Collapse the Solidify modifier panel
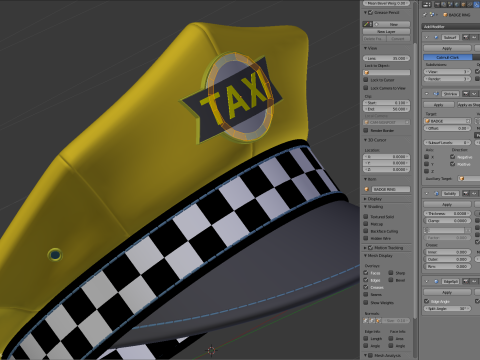 tap(427, 194)
